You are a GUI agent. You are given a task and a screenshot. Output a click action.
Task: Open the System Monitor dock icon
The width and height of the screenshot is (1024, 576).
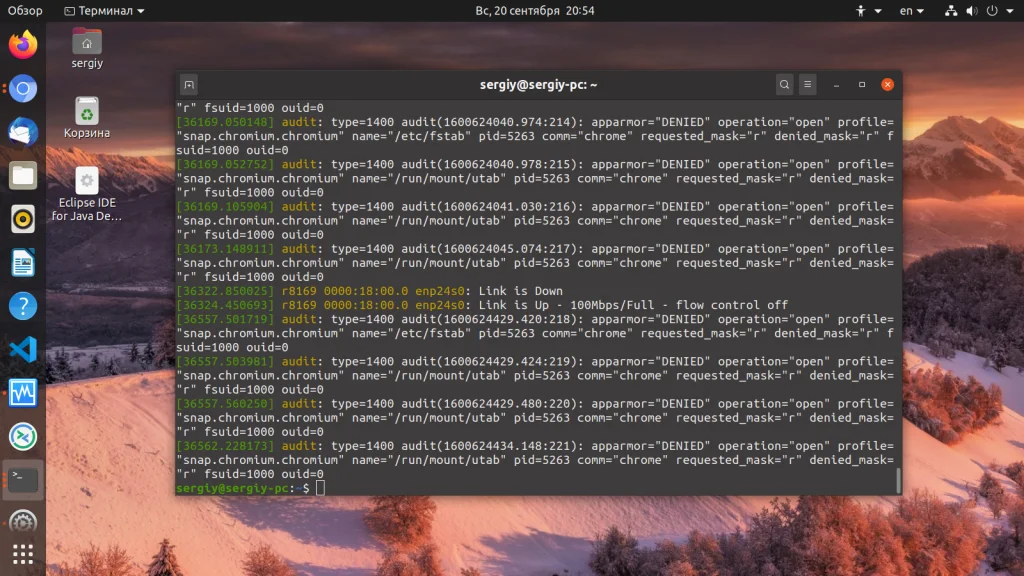(x=23, y=393)
